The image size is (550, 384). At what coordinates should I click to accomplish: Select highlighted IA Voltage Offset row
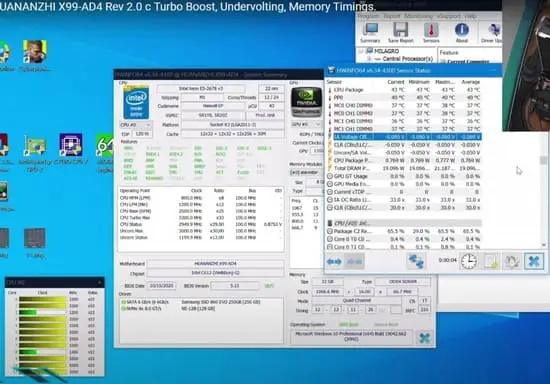click(403, 137)
